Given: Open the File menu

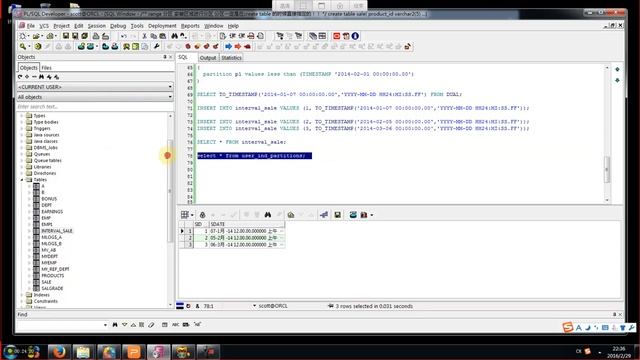Looking at the screenshot, I should (x=31, y=26).
